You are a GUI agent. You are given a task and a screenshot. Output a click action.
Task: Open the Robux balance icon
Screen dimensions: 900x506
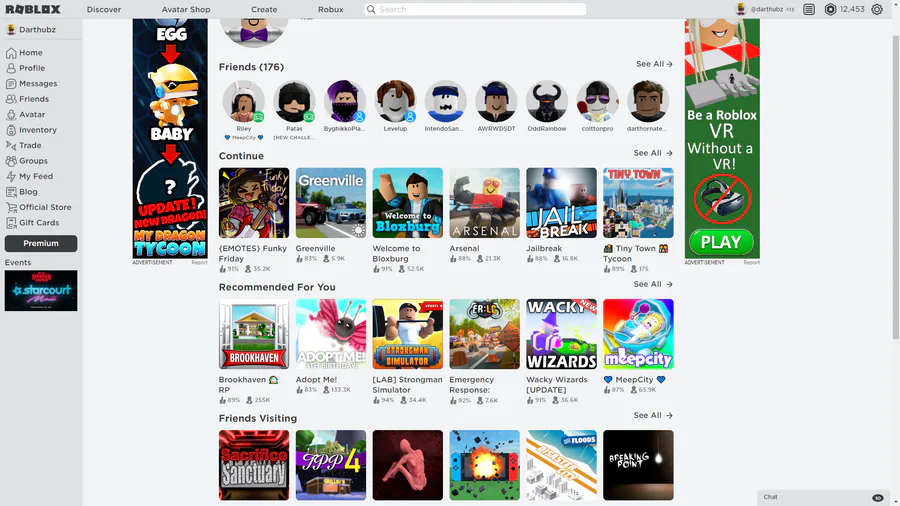click(x=830, y=9)
